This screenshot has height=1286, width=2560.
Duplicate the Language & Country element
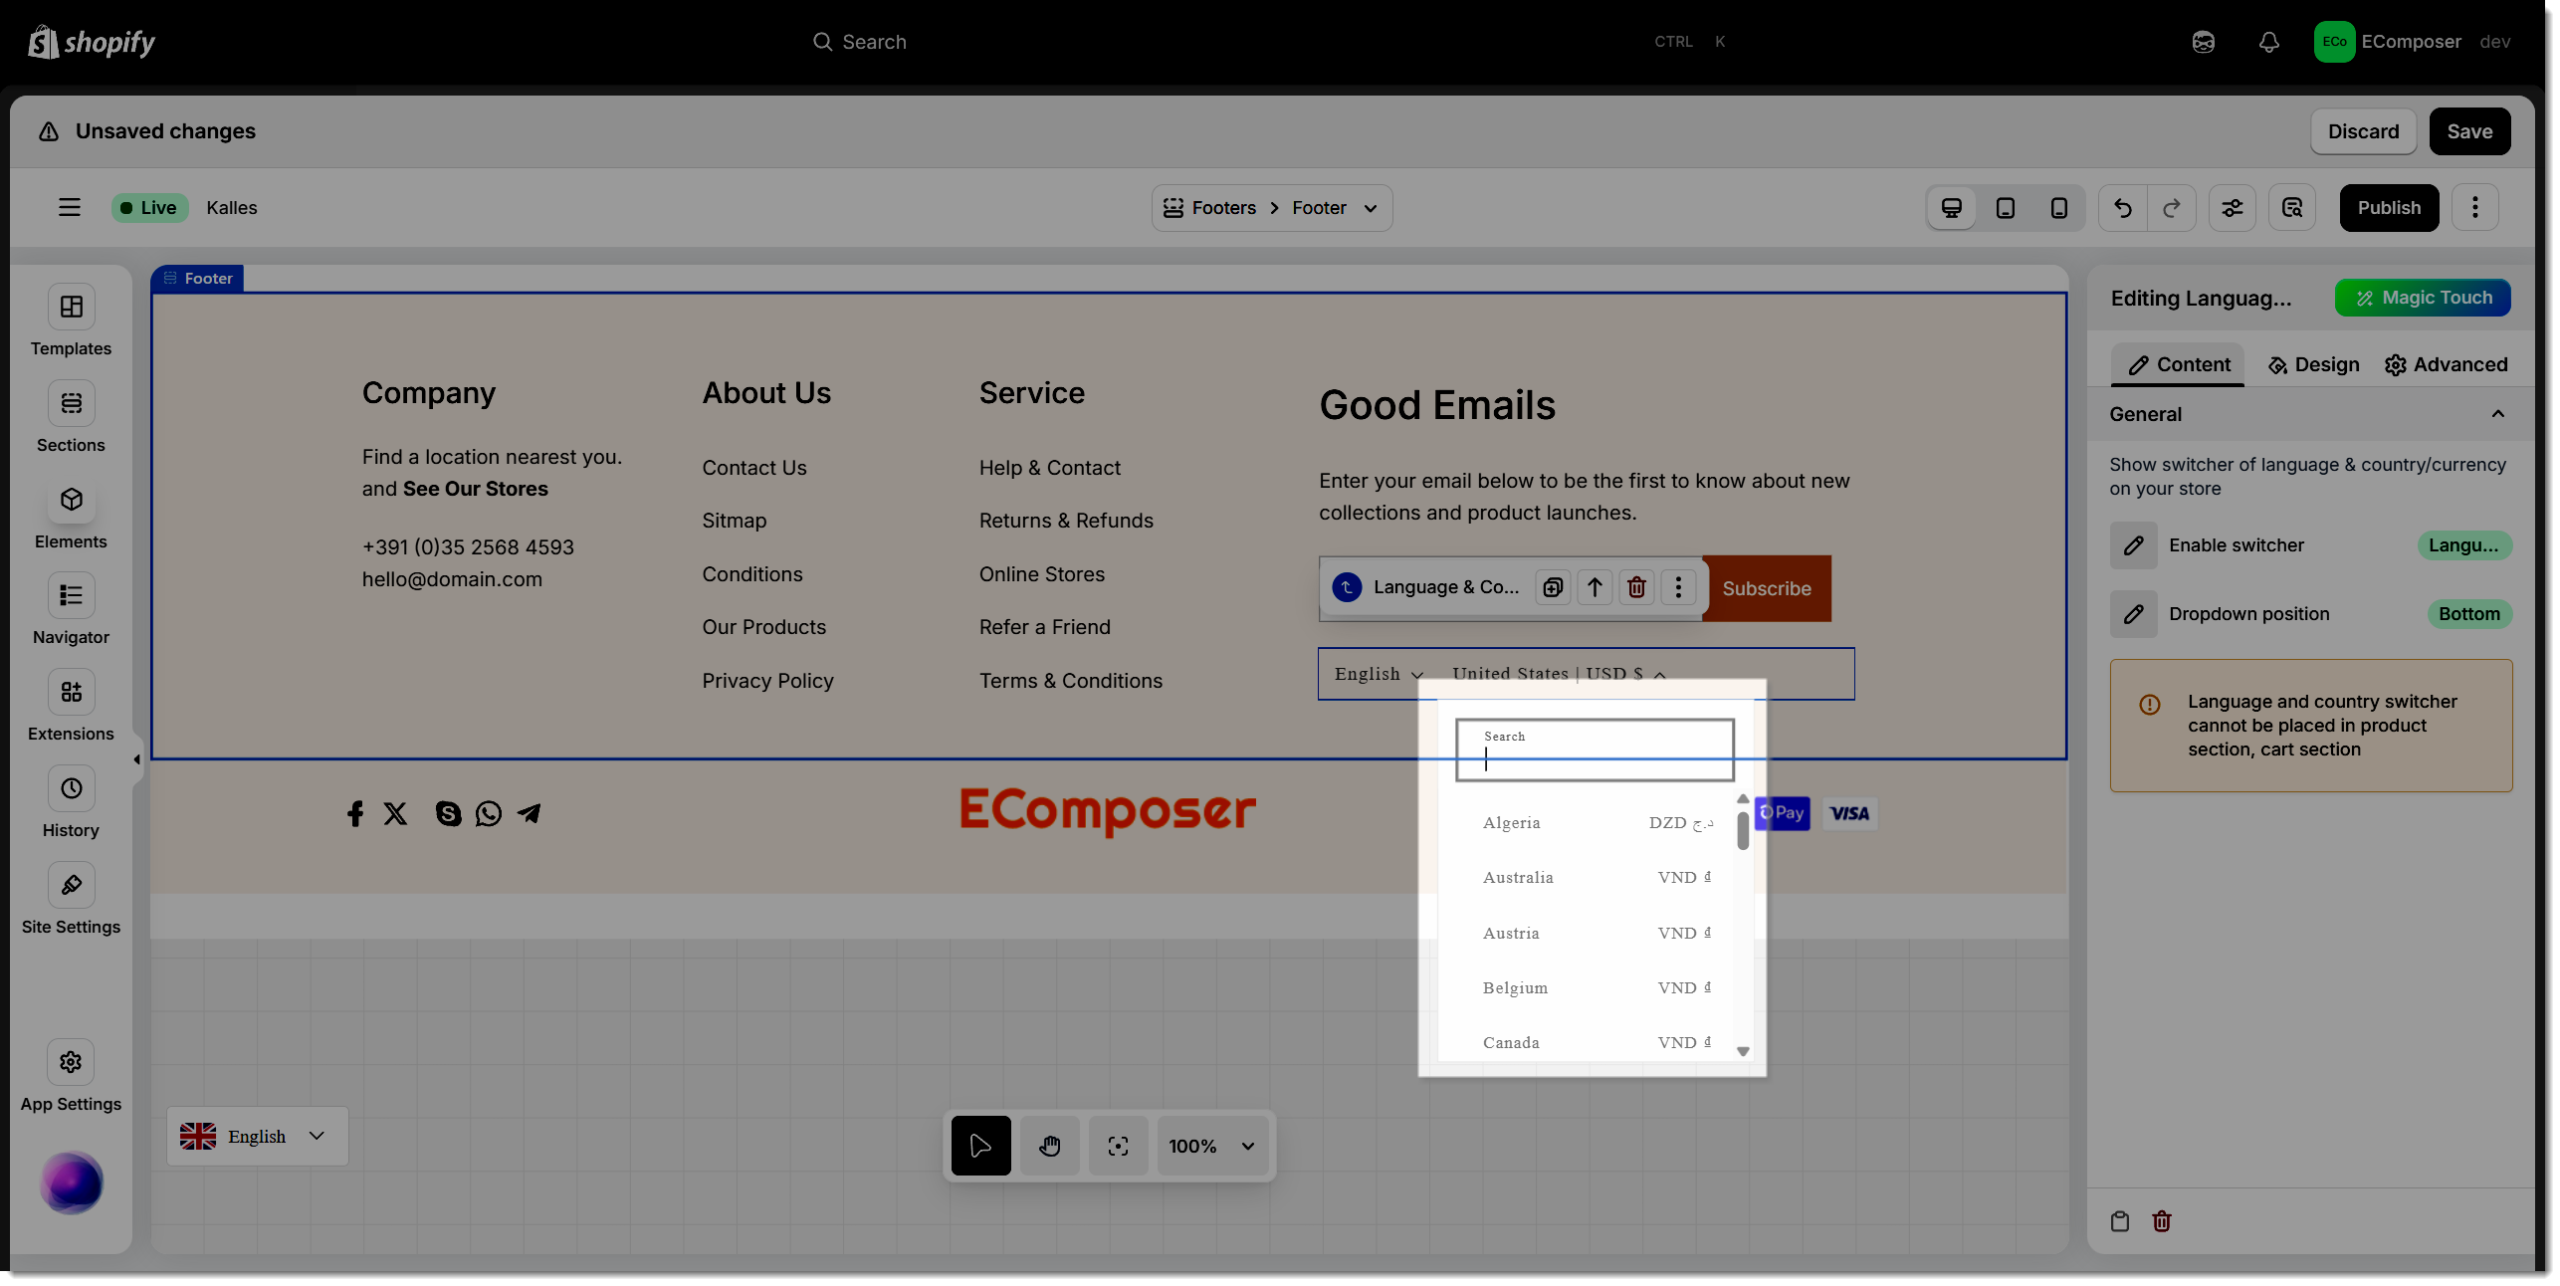pyautogui.click(x=1552, y=588)
